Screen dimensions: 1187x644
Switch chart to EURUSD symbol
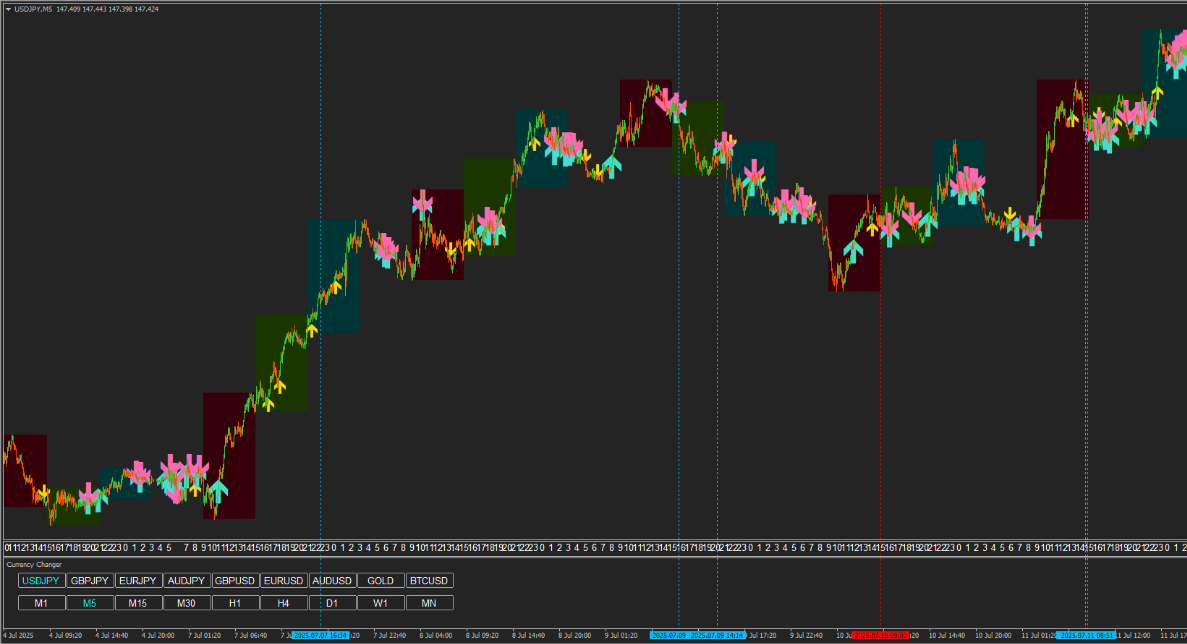[x=283, y=580]
